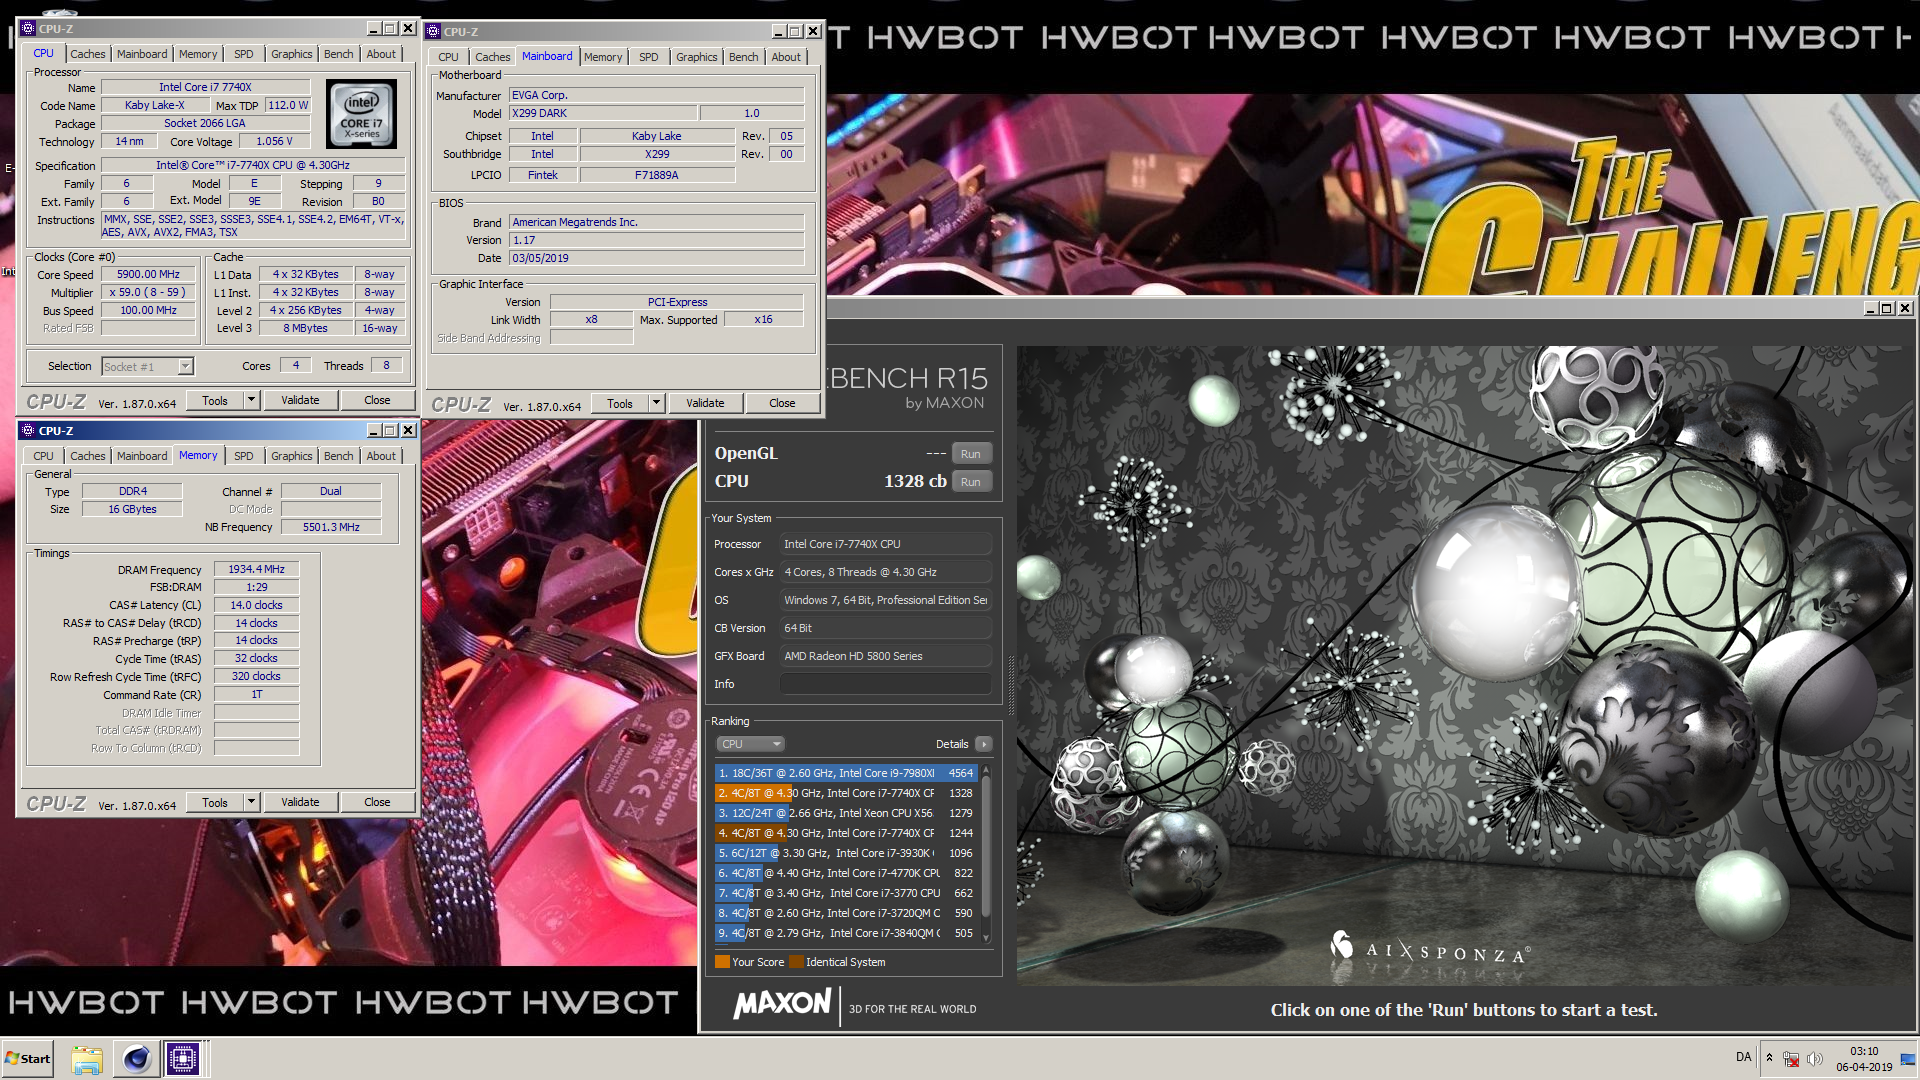The image size is (1920, 1080).
Task: Click the Details arrow in Cinebench ranking
Action: pyautogui.click(x=983, y=744)
